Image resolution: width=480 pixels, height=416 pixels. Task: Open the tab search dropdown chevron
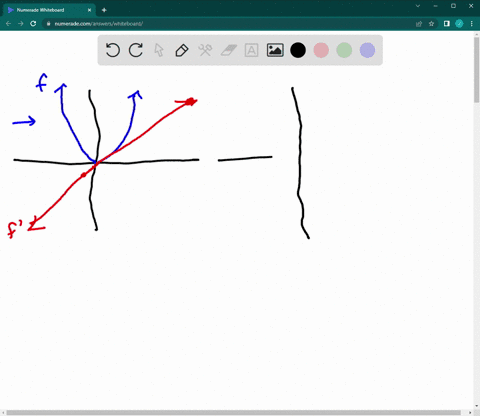[418, 6]
